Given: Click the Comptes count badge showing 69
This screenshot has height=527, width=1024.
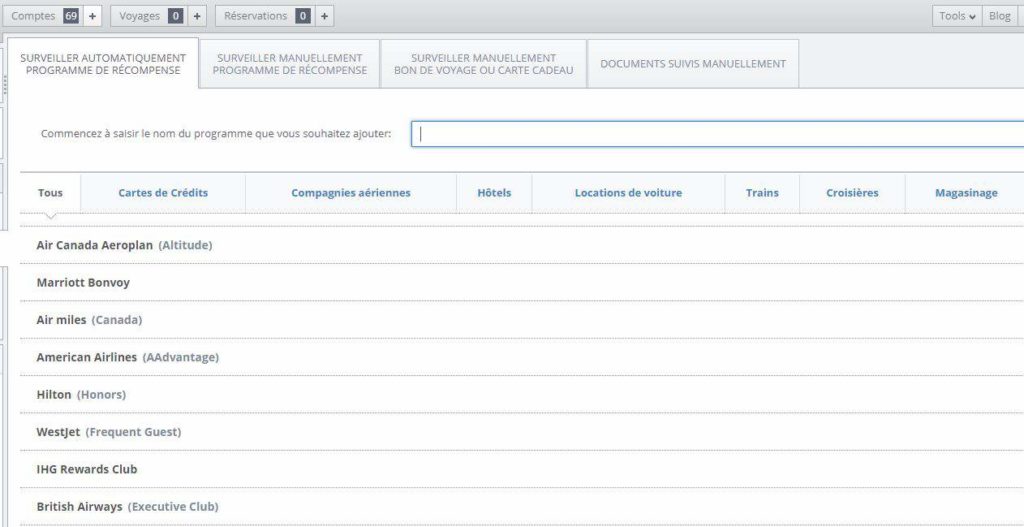Looking at the screenshot, I should 71,16.
